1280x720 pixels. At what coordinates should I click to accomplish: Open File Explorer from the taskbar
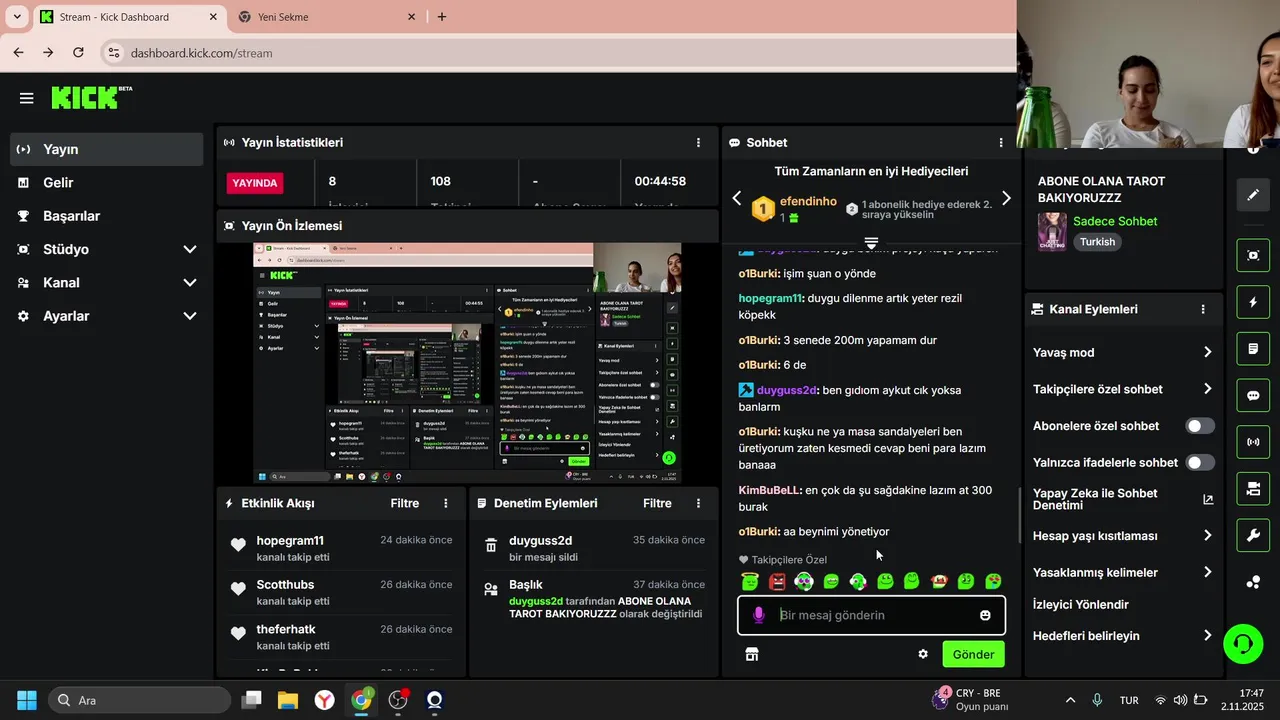point(288,700)
